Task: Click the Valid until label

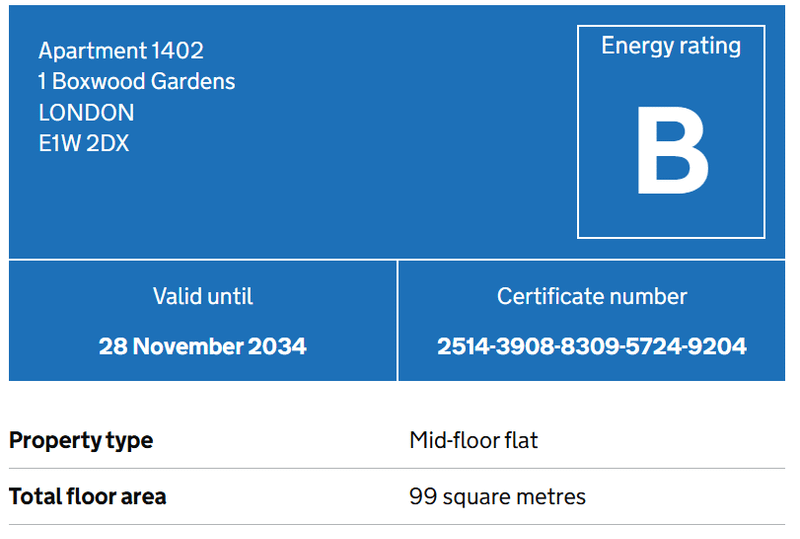Action: coord(203,296)
